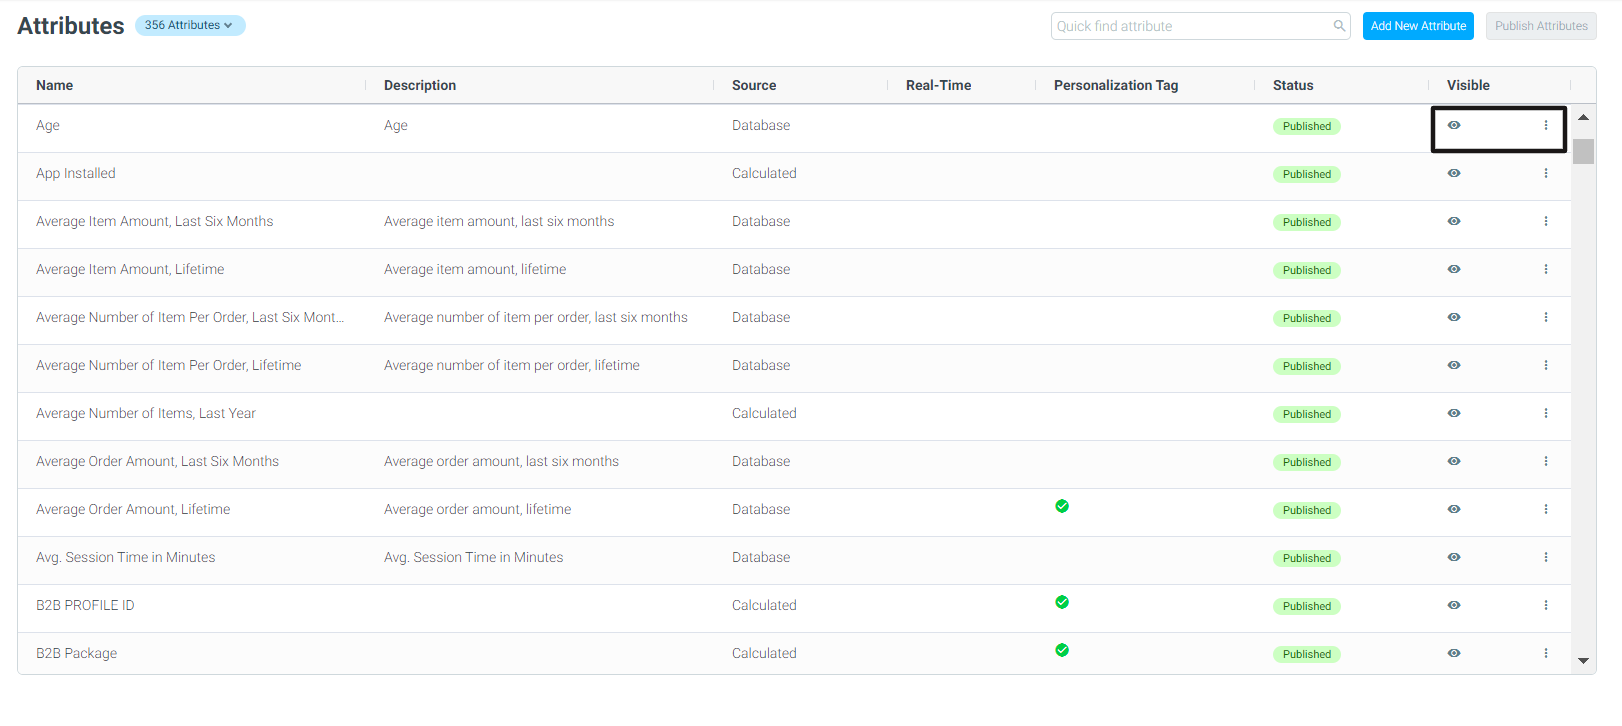Expand the 356 Attributes dropdown
Image resolution: width=1622 pixels, height=726 pixels.
click(190, 25)
